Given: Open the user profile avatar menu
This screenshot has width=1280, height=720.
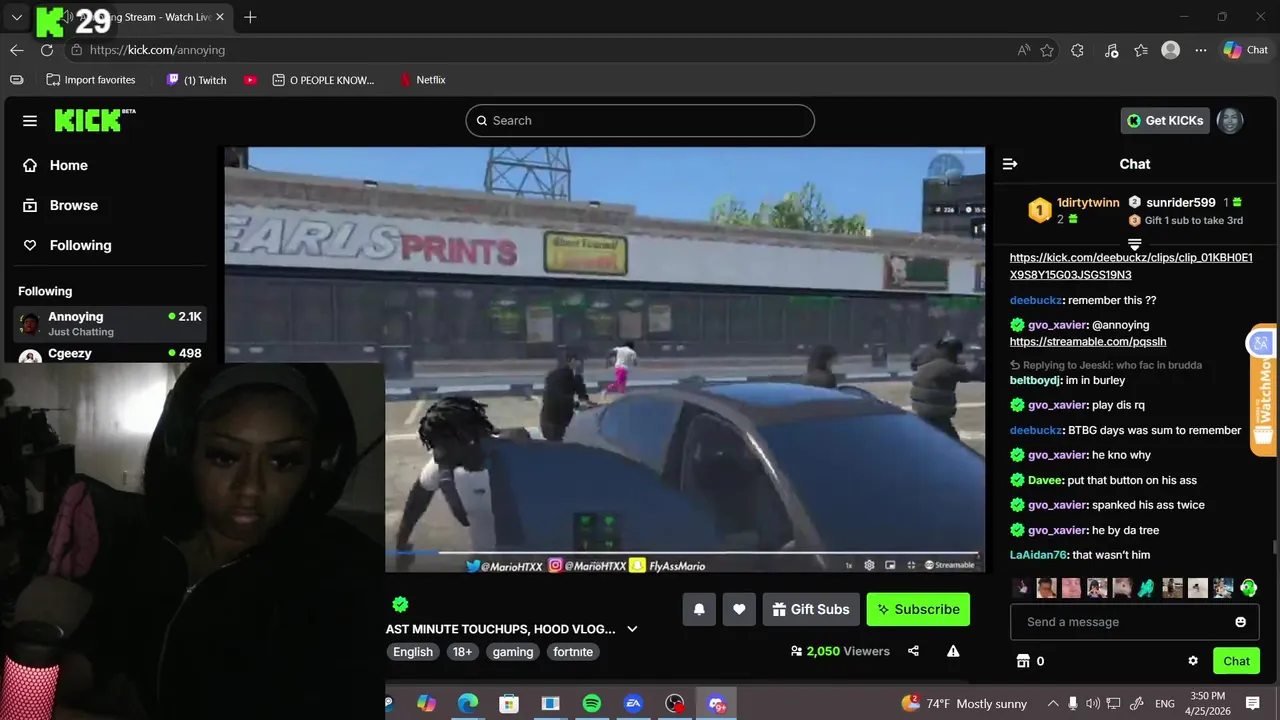Looking at the screenshot, I should point(1230,120).
